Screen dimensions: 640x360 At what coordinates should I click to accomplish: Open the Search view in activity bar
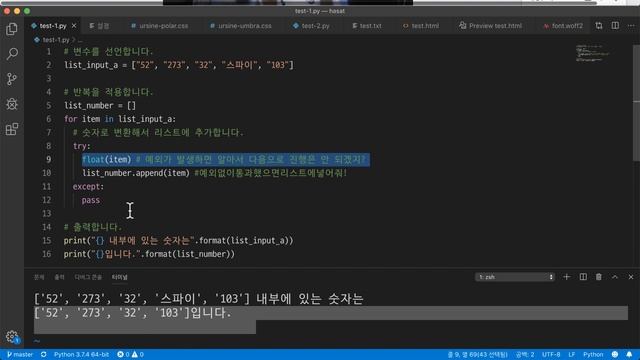click(12, 54)
